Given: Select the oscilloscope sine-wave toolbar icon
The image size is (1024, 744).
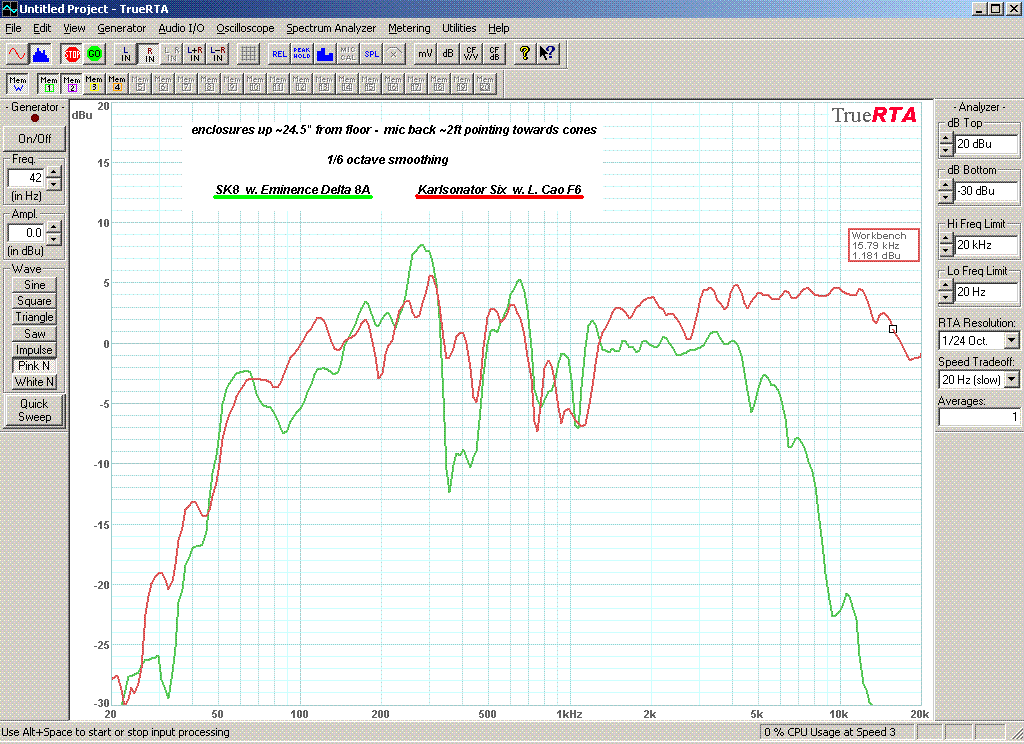Looking at the screenshot, I should point(17,54).
